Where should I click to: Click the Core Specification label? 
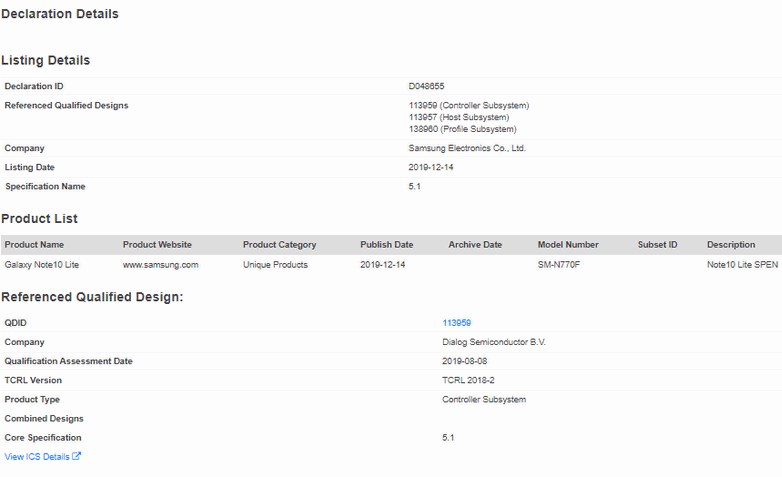point(43,438)
